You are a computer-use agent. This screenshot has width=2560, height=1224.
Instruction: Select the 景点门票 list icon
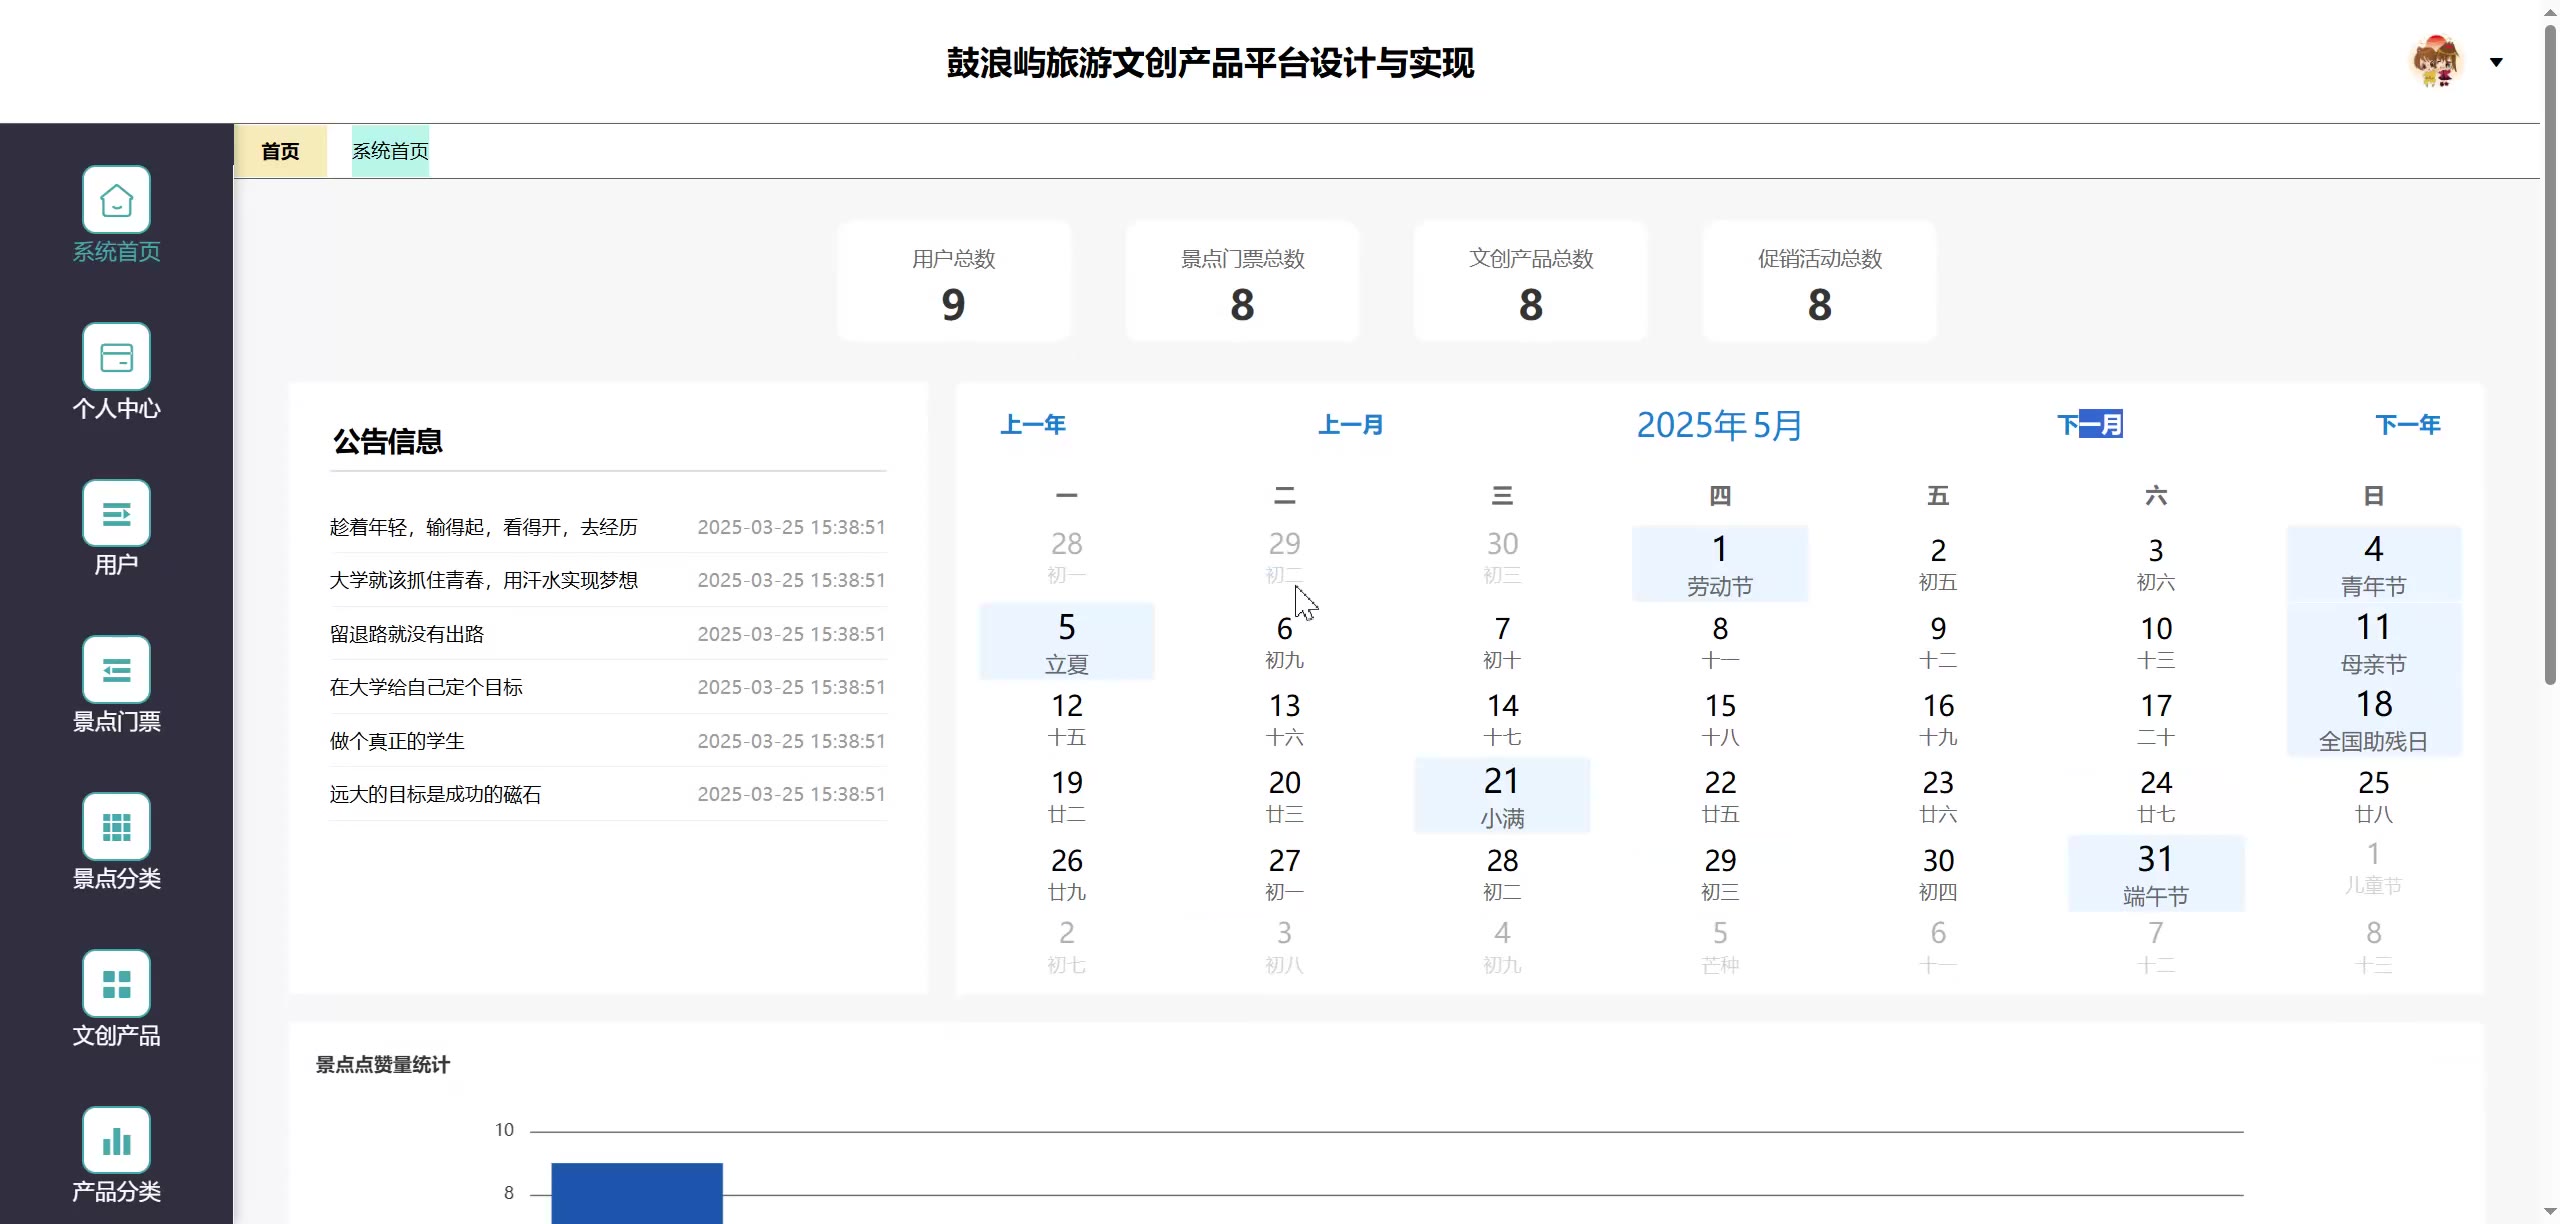tap(116, 670)
